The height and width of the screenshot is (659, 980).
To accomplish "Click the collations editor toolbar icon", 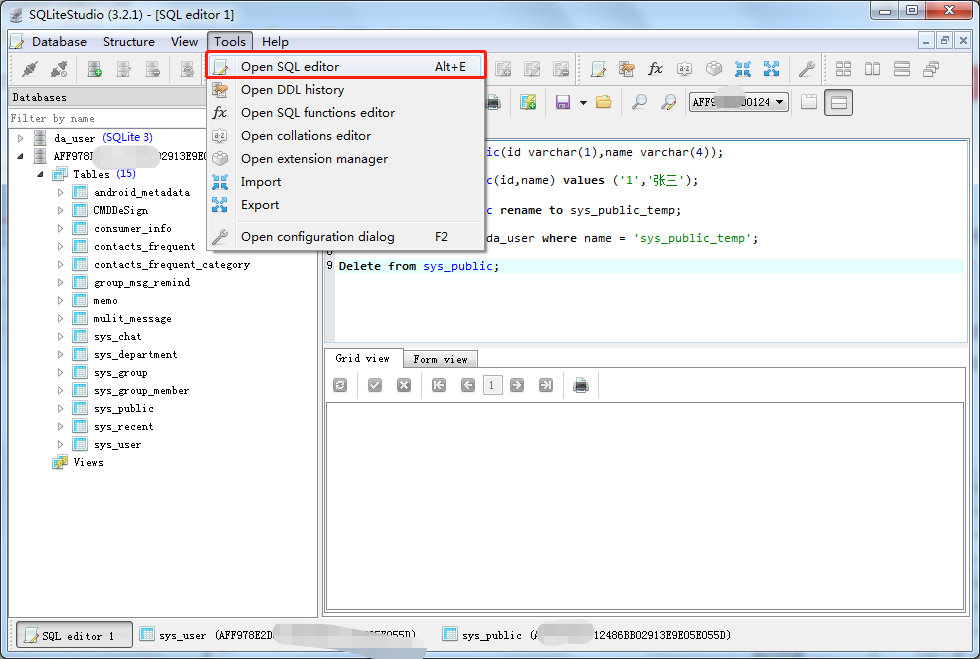I will [684, 69].
